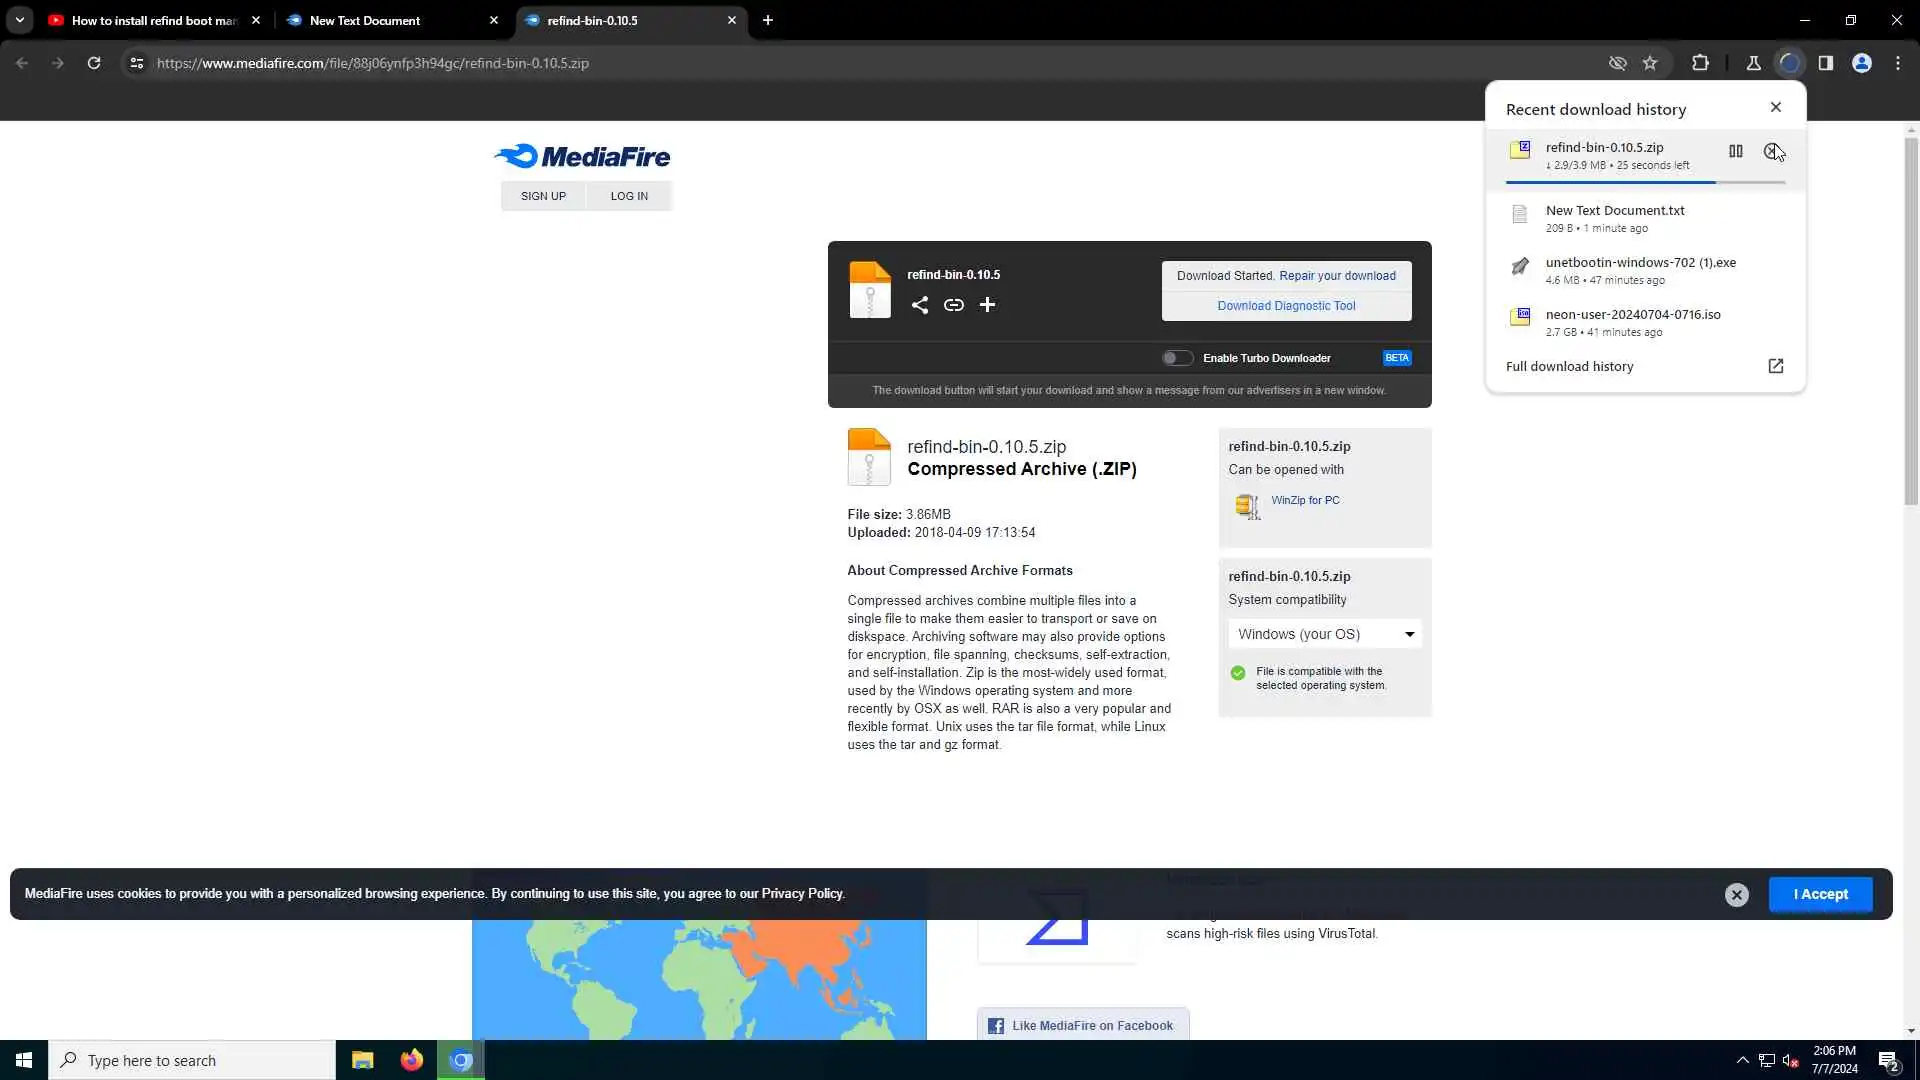Viewport: 1920px width, 1080px height.
Task: Open the Windows (your OS) compatibility dropdown
Action: click(1324, 634)
